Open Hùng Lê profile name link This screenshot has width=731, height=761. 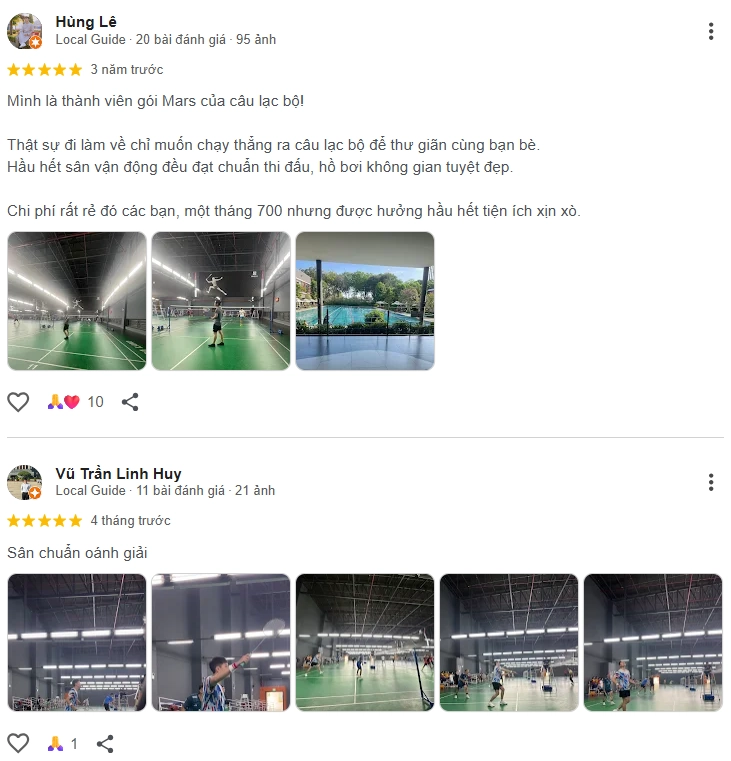(x=86, y=22)
